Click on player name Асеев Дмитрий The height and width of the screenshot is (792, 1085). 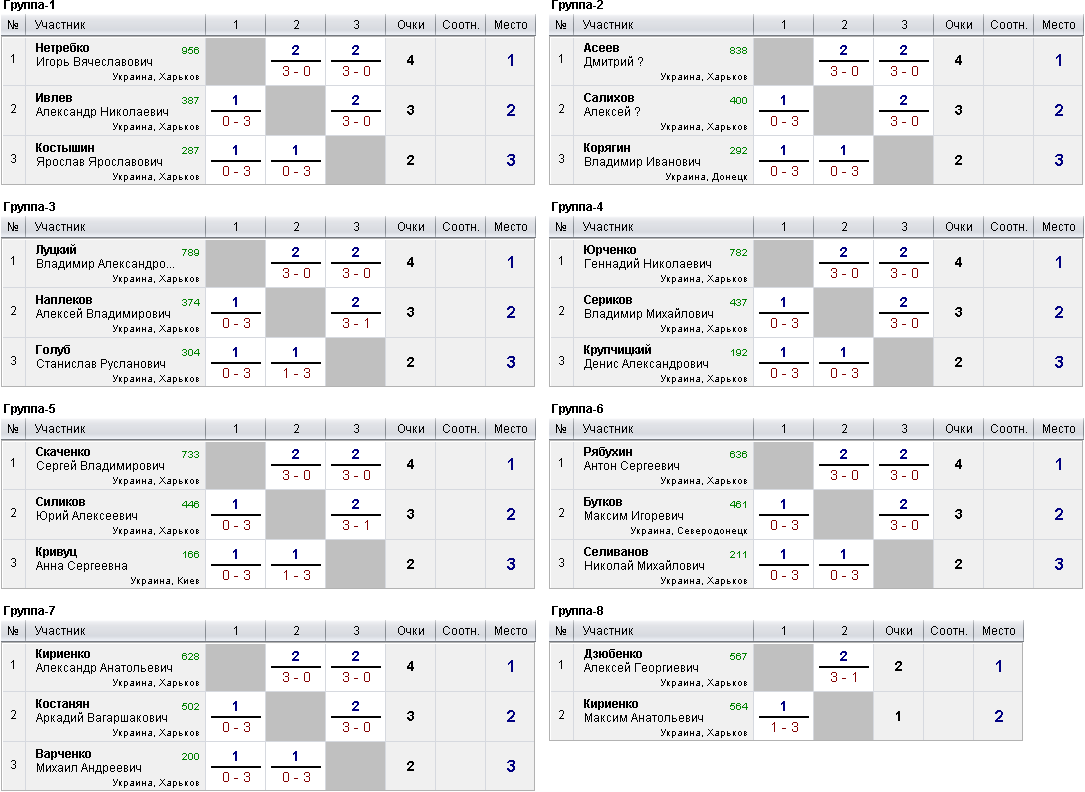pos(601,48)
